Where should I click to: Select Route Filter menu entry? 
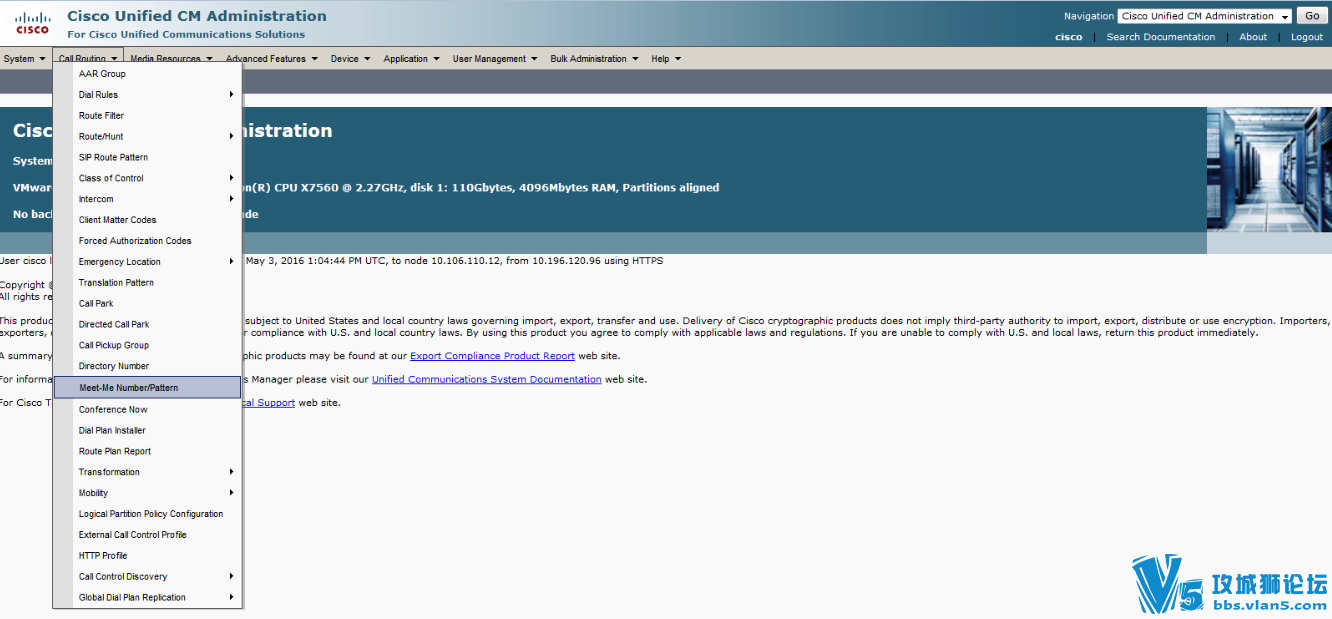147,116
